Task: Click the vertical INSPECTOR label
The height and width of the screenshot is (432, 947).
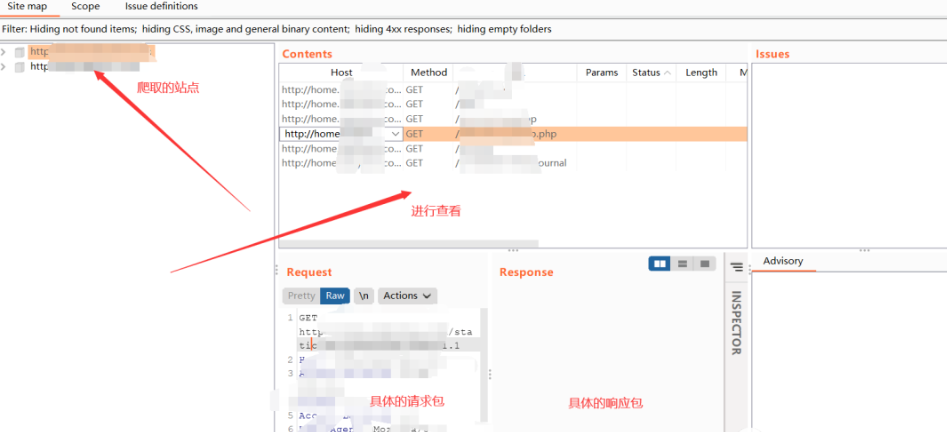Action: click(x=736, y=323)
